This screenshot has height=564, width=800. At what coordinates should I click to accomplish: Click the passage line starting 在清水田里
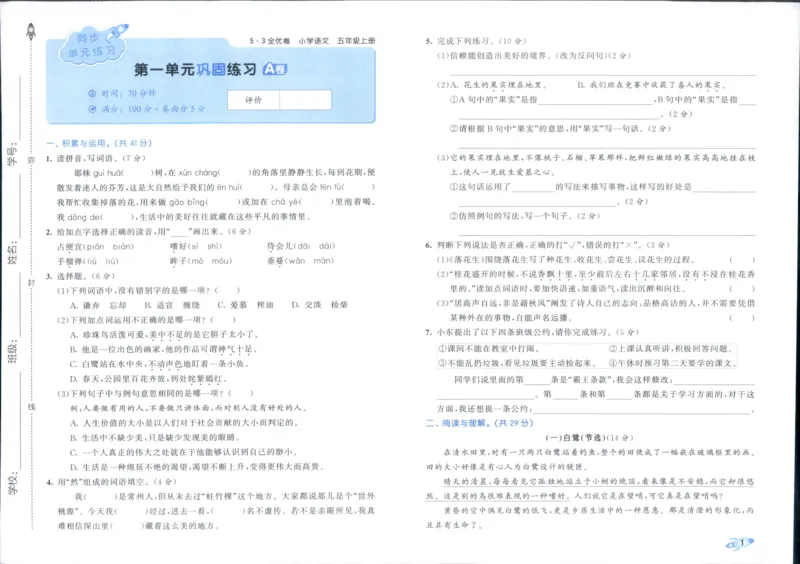(598, 452)
